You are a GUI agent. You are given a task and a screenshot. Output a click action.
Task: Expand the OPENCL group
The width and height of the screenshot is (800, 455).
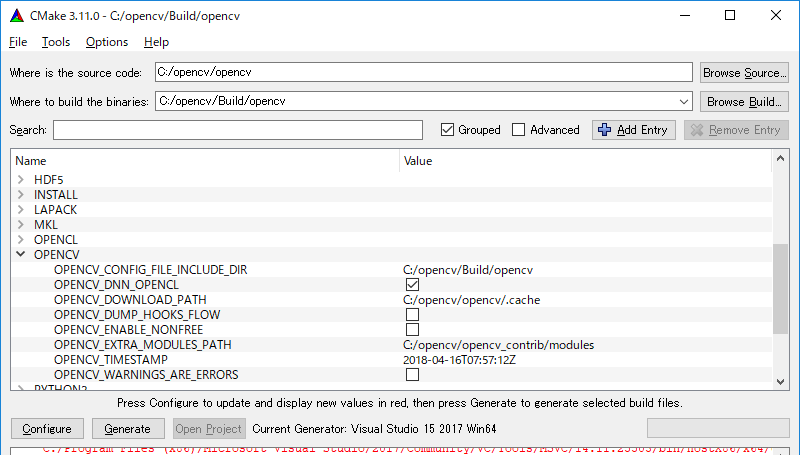pyautogui.click(x=21, y=240)
